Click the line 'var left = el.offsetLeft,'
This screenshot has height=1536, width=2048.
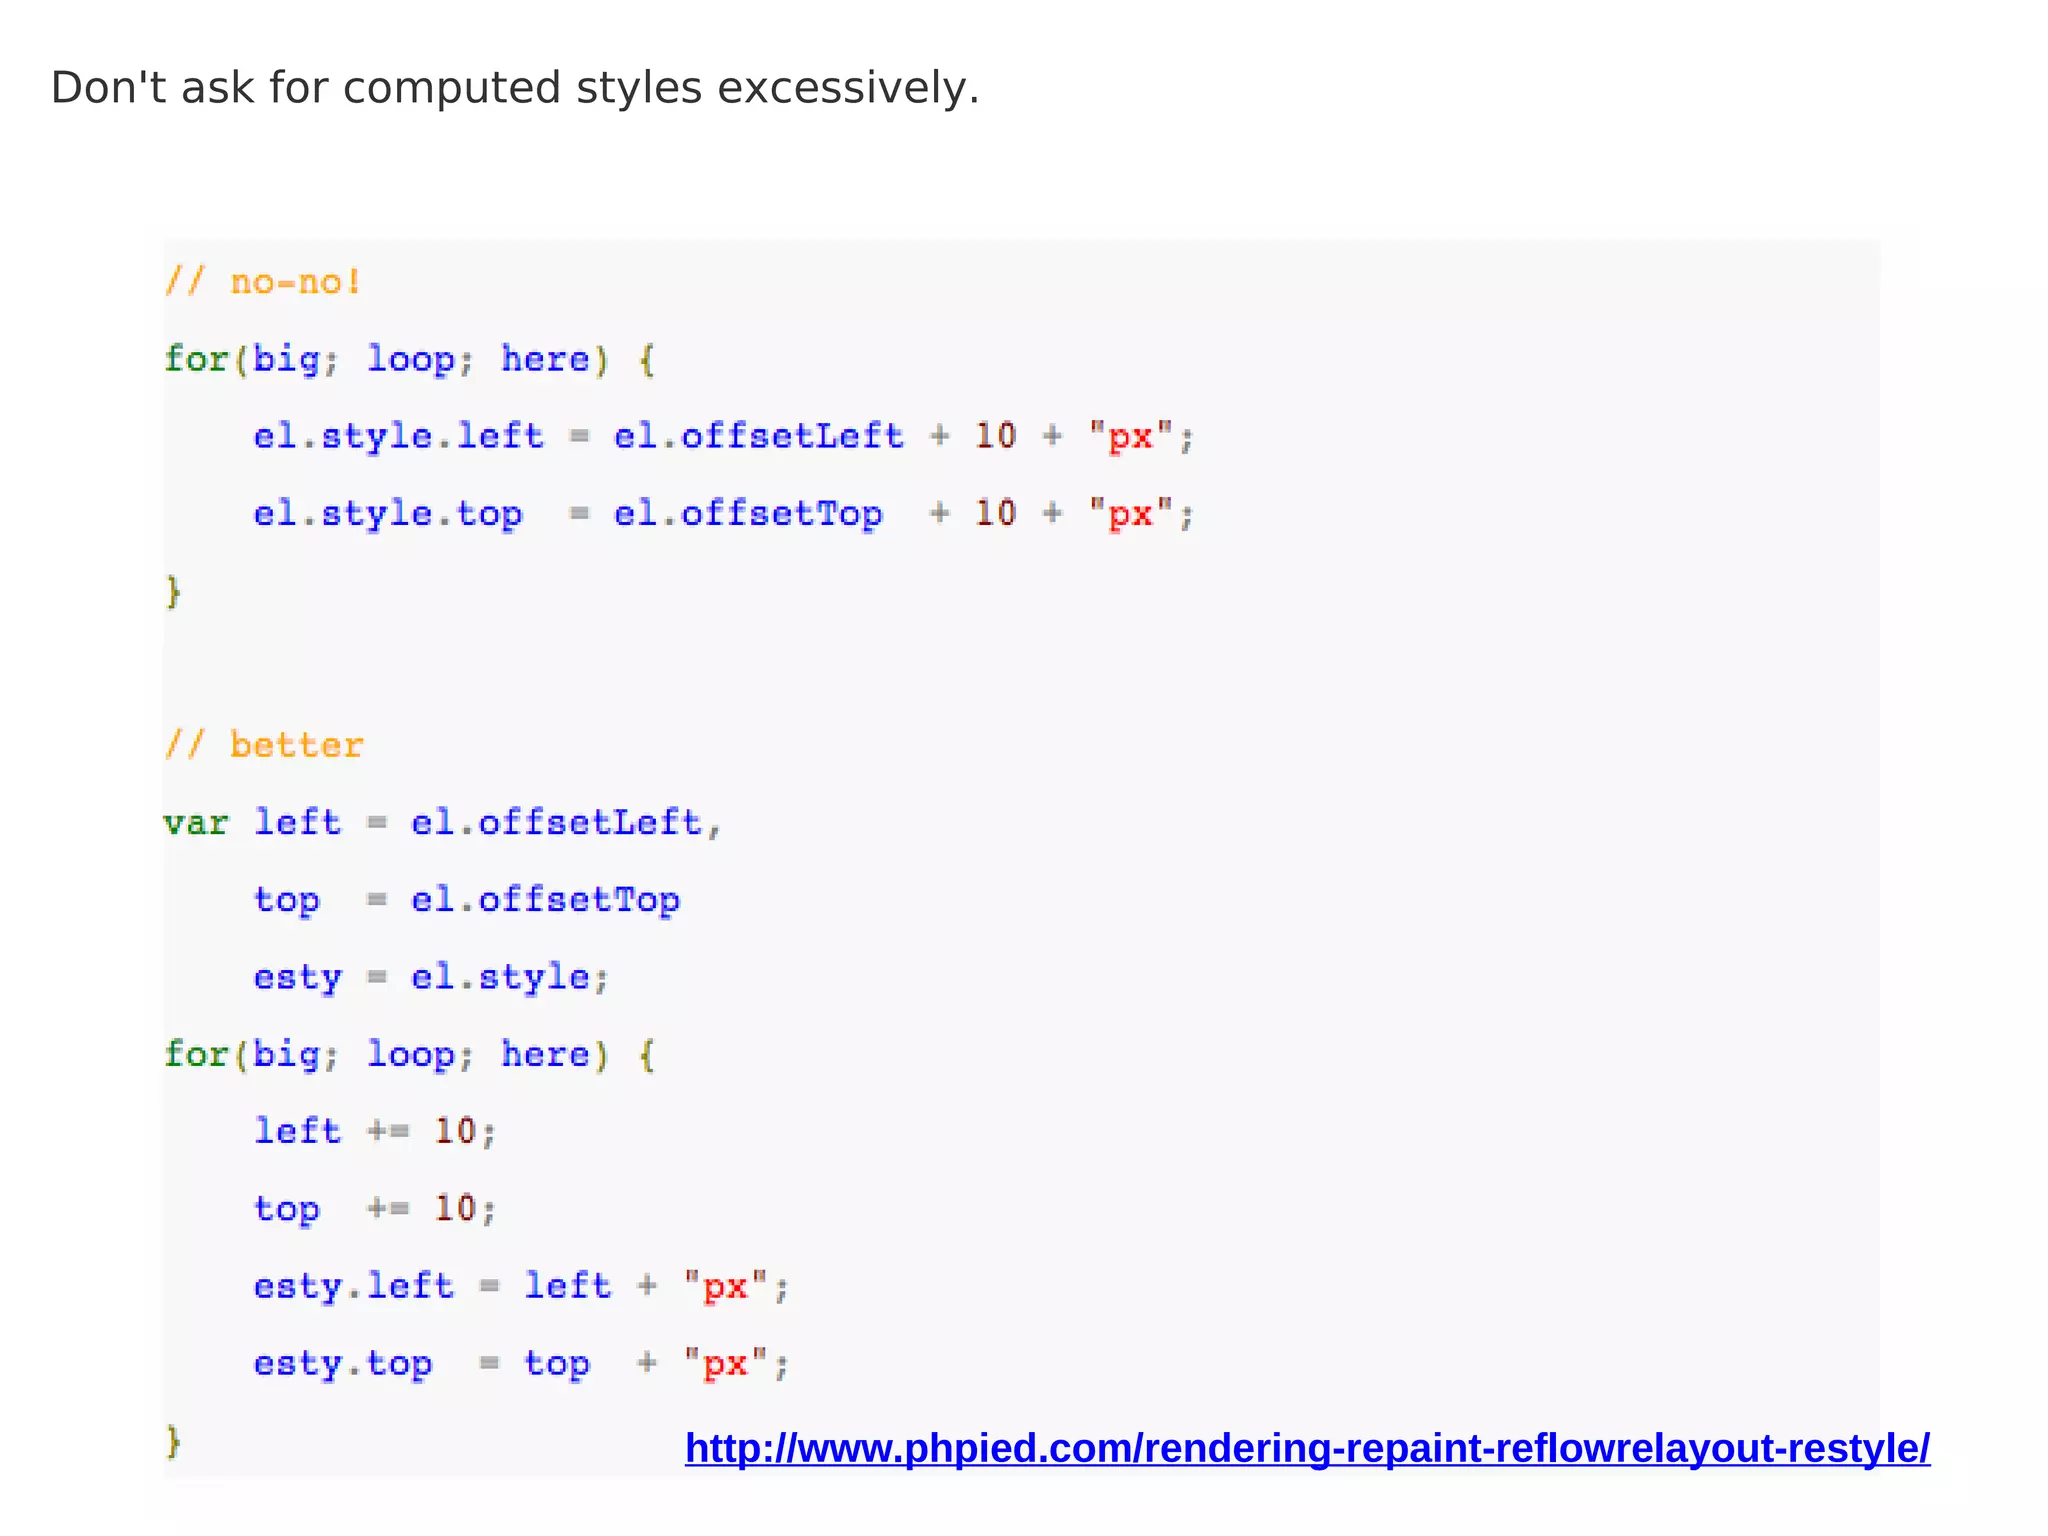coord(442,823)
